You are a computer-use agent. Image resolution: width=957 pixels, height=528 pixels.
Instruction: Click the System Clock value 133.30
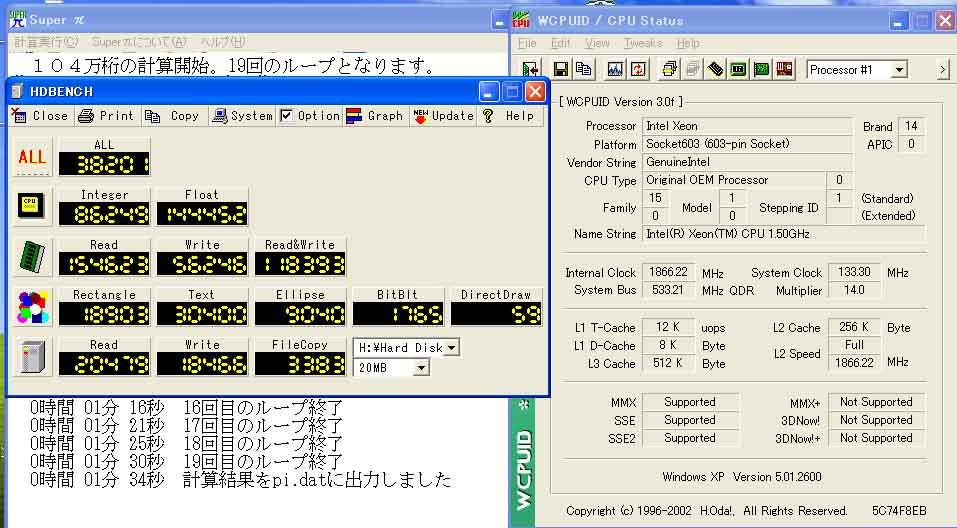[854, 272]
